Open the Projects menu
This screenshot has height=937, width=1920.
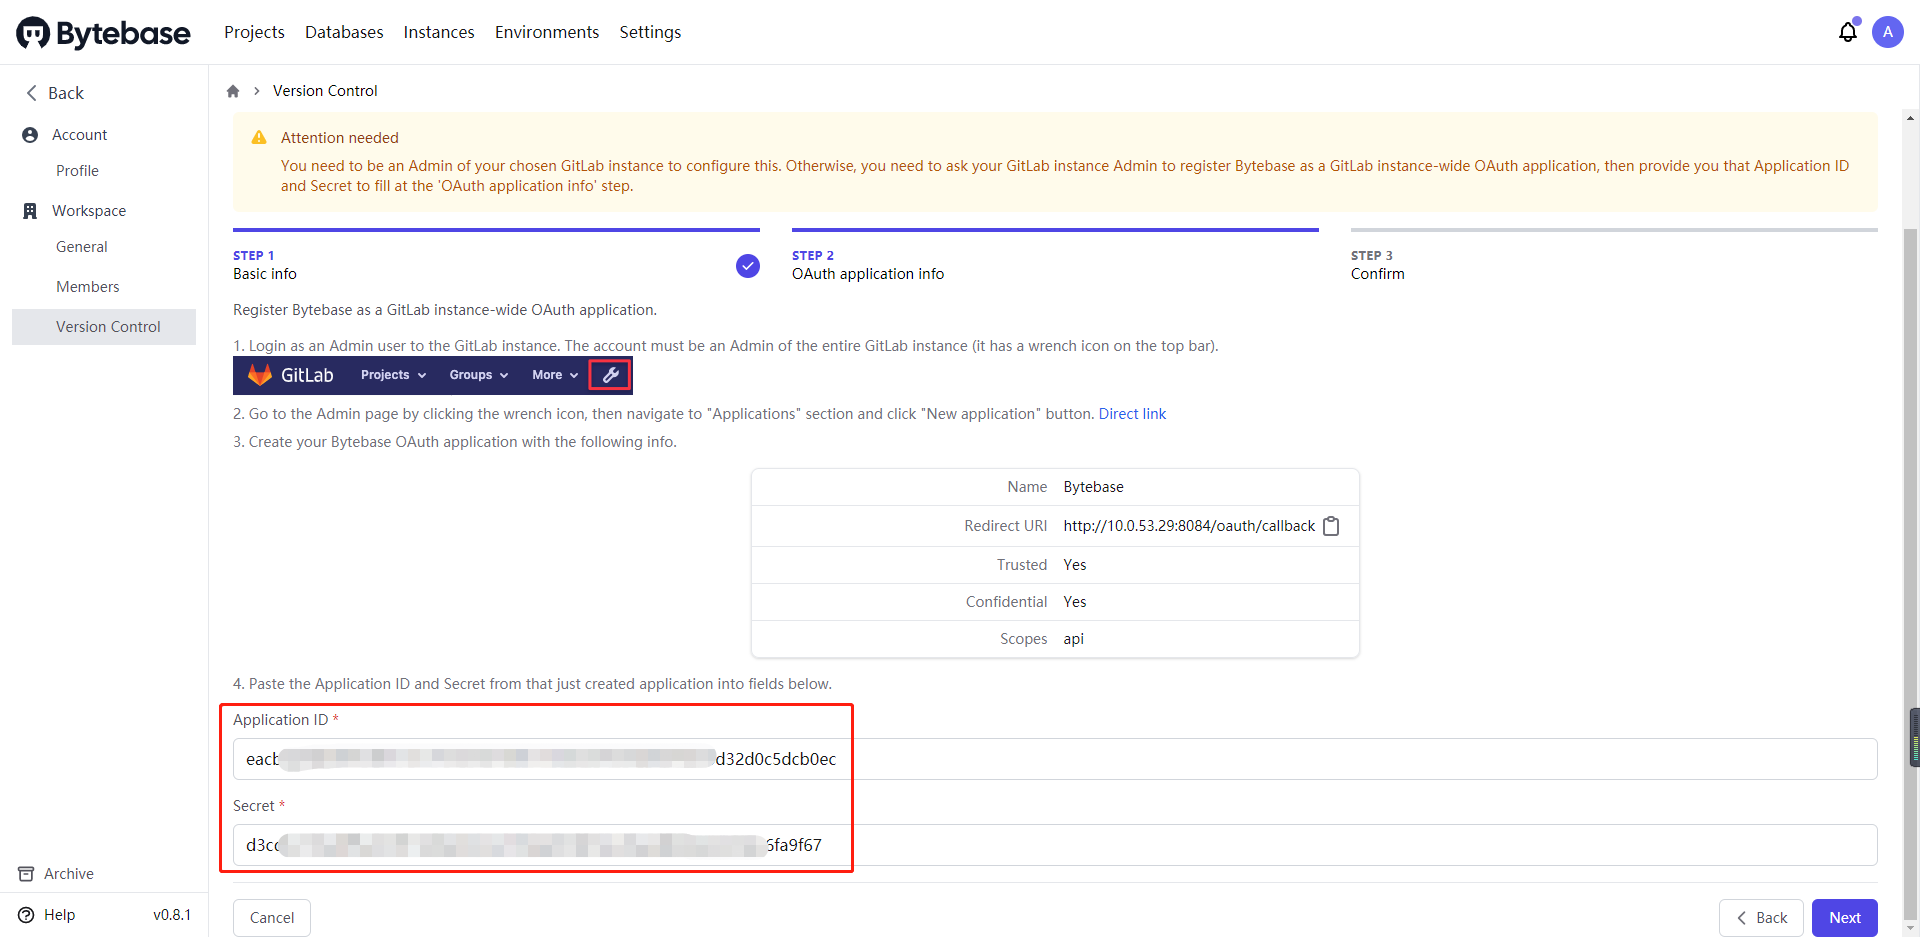coord(254,32)
